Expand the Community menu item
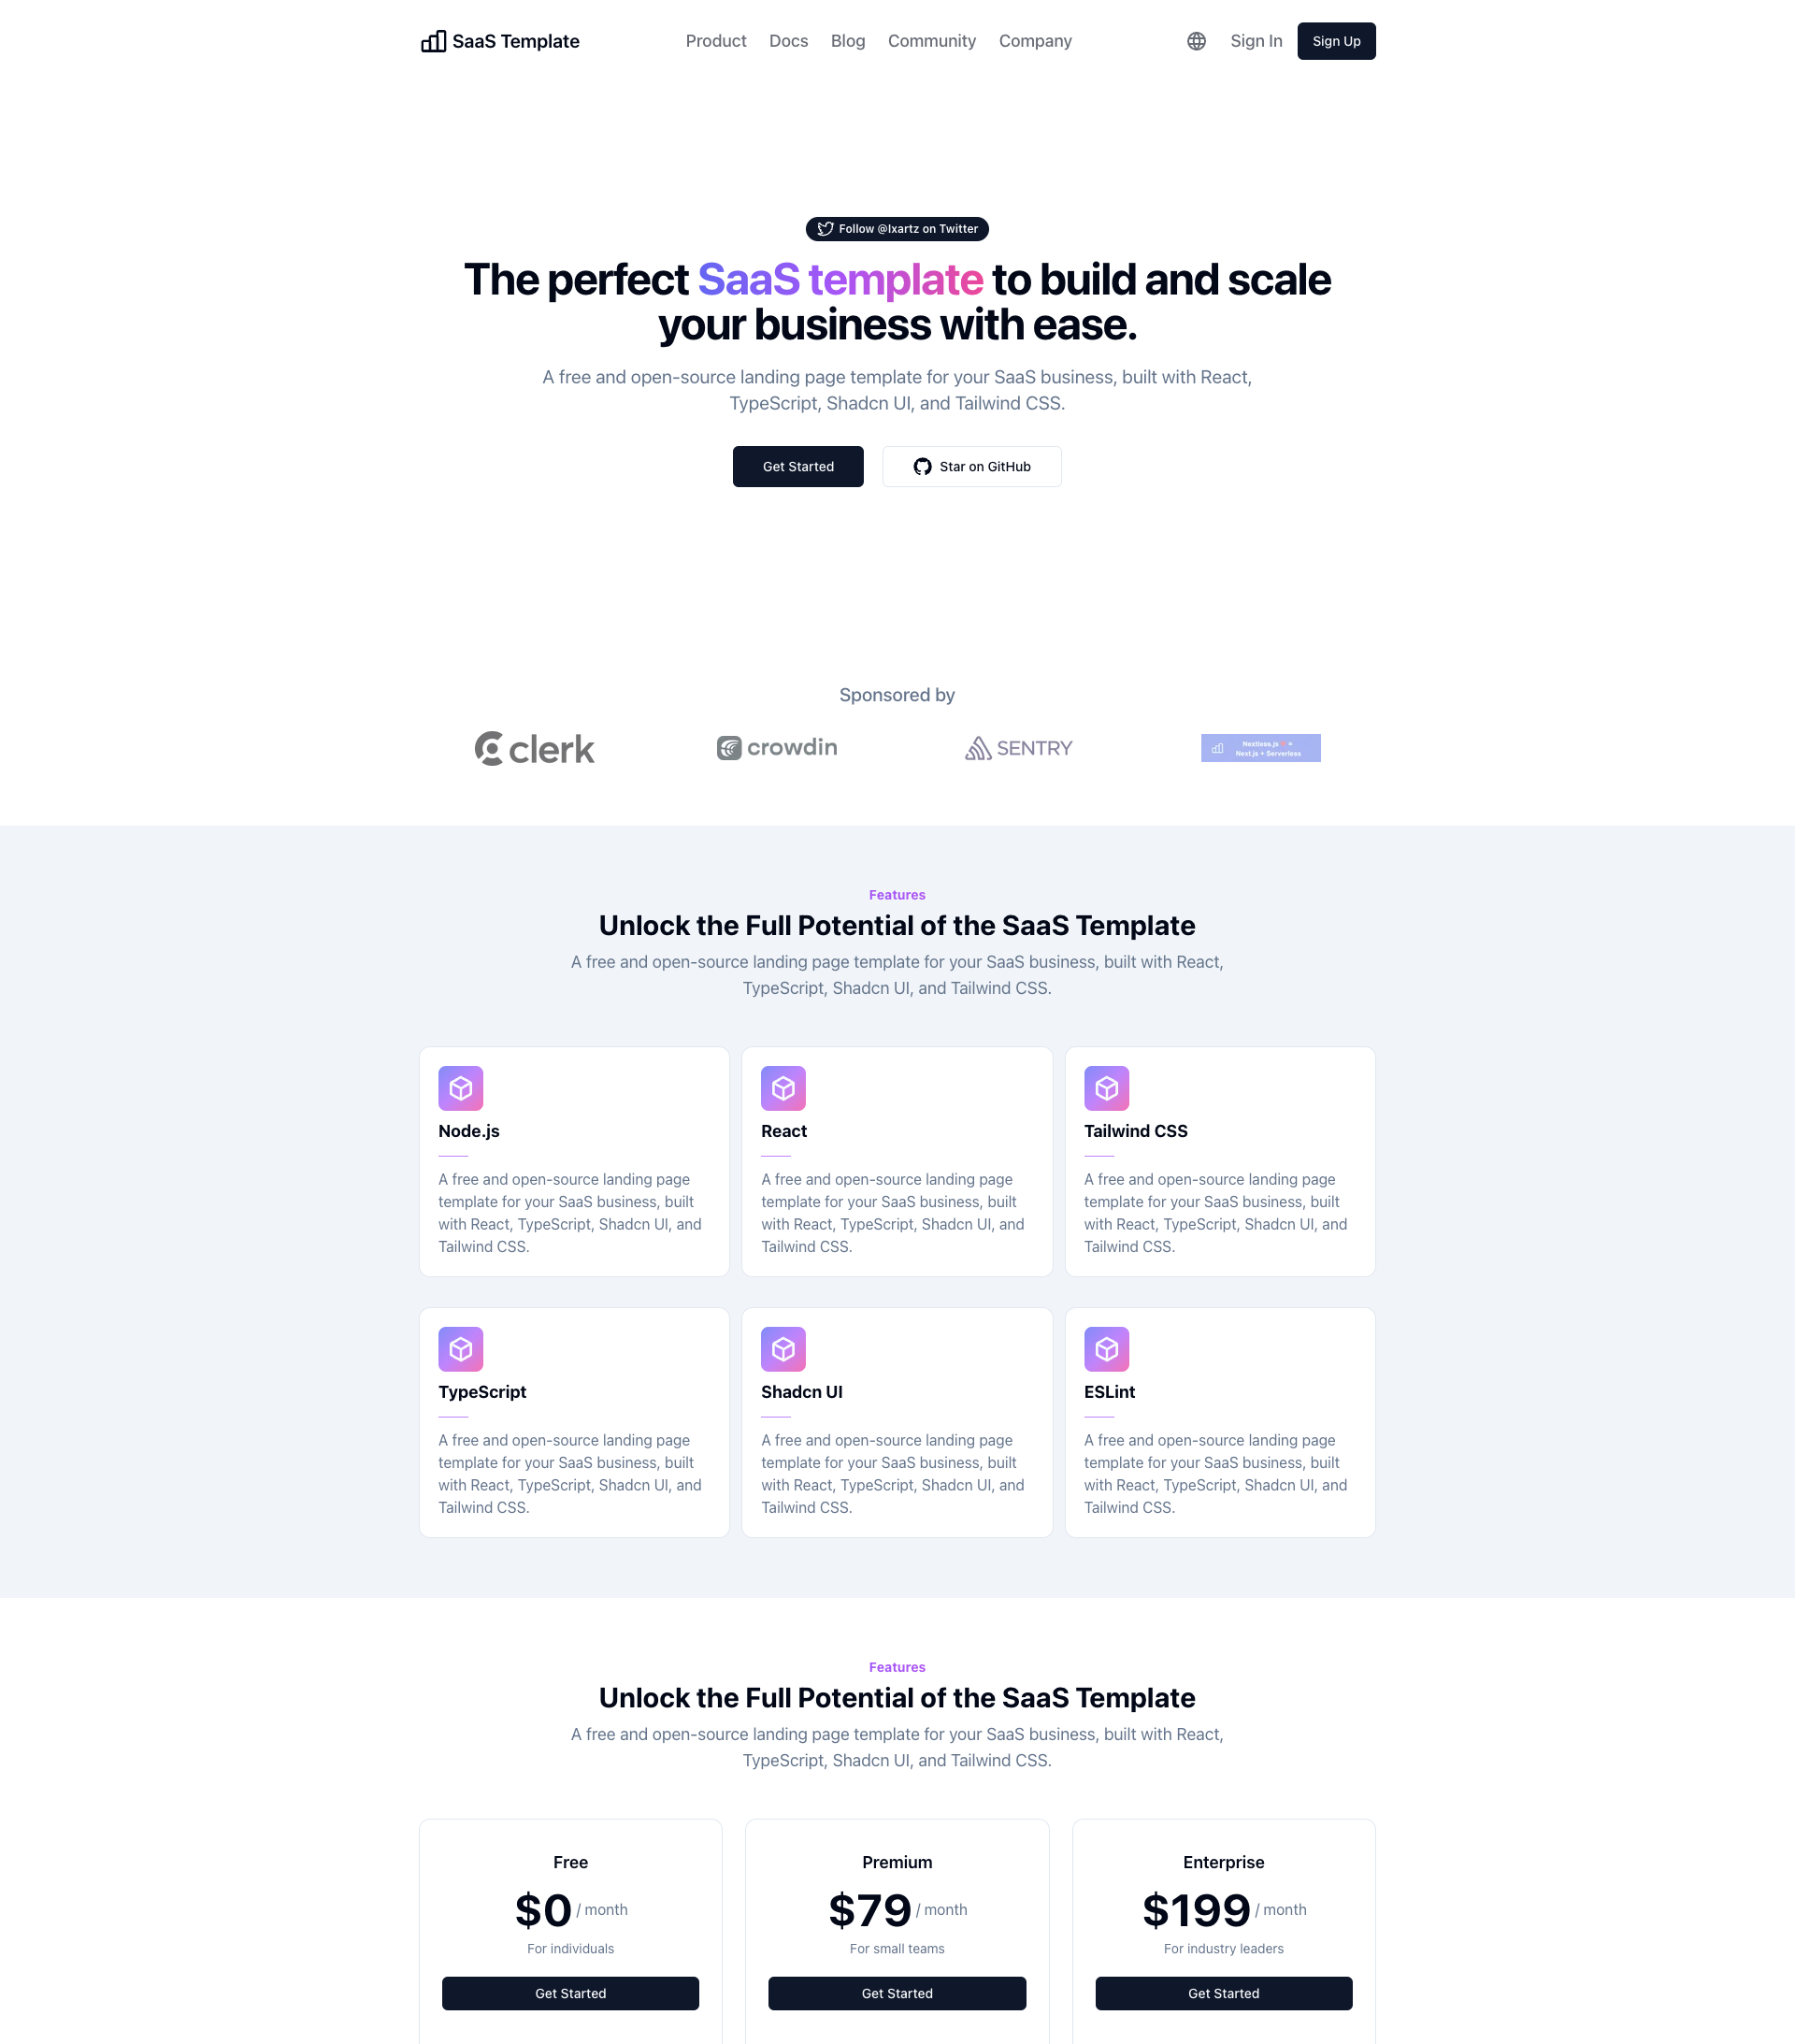This screenshot has width=1795, height=2044. [x=931, y=40]
